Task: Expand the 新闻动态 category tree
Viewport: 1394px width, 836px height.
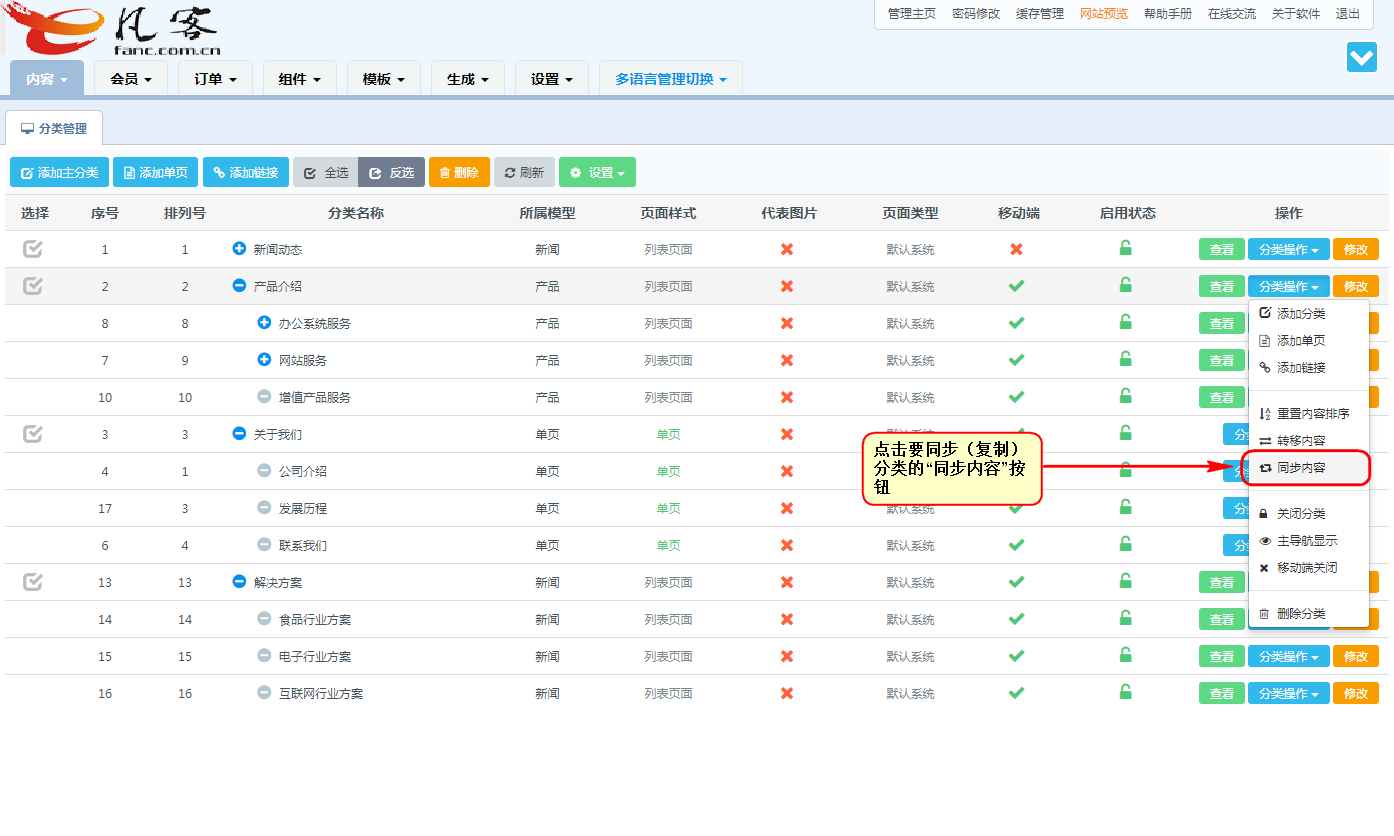Action: (239, 248)
